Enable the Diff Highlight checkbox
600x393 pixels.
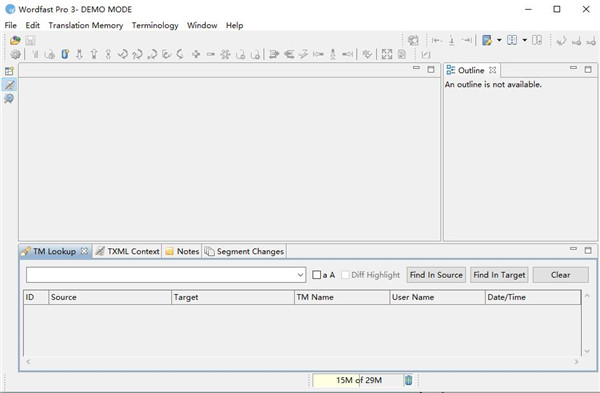point(345,275)
